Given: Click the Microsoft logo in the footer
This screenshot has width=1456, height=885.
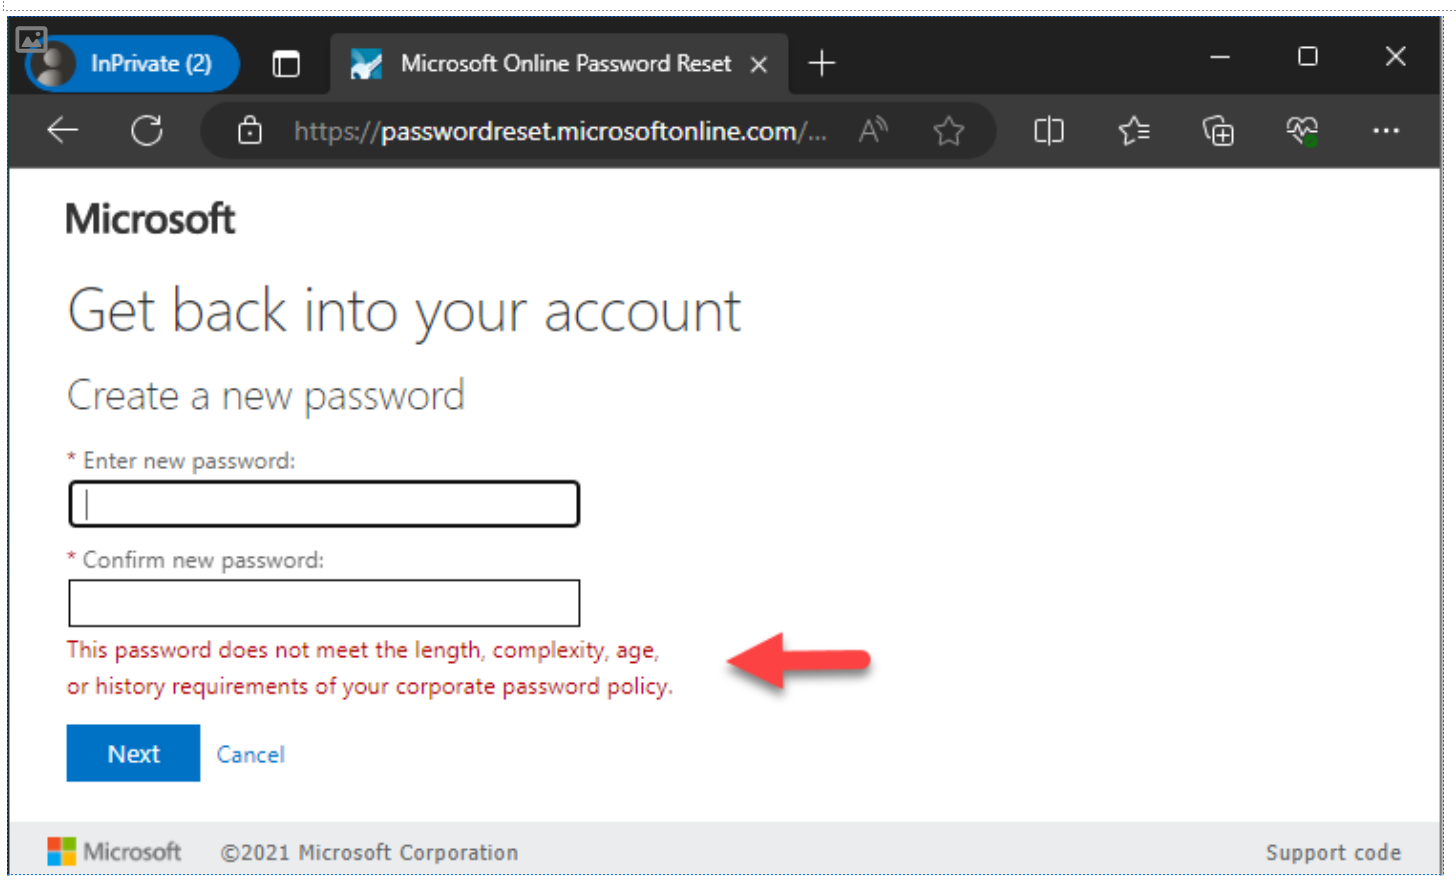Looking at the screenshot, I should [x=114, y=851].
